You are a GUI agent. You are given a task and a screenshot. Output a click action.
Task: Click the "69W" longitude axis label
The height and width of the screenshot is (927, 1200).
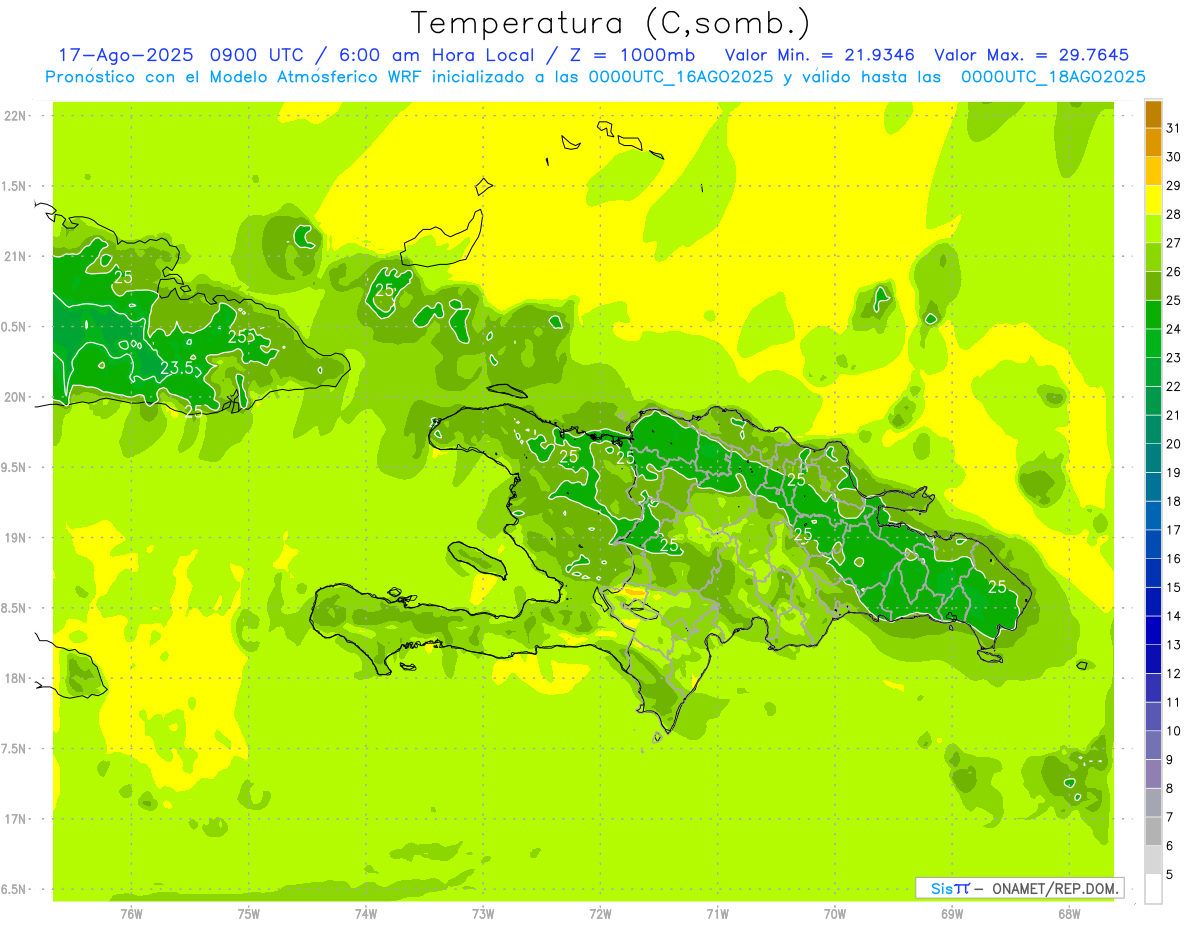tap(952, 914)
